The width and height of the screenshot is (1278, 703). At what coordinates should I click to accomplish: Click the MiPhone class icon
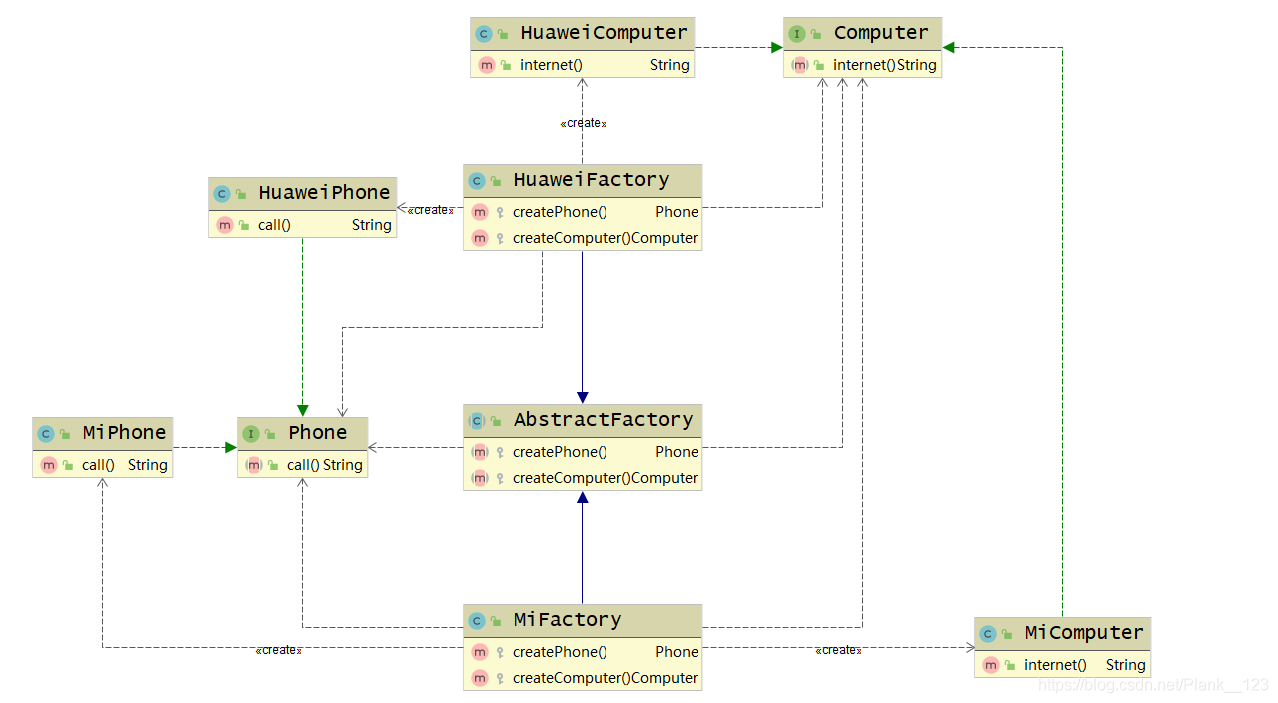point(46,434)
